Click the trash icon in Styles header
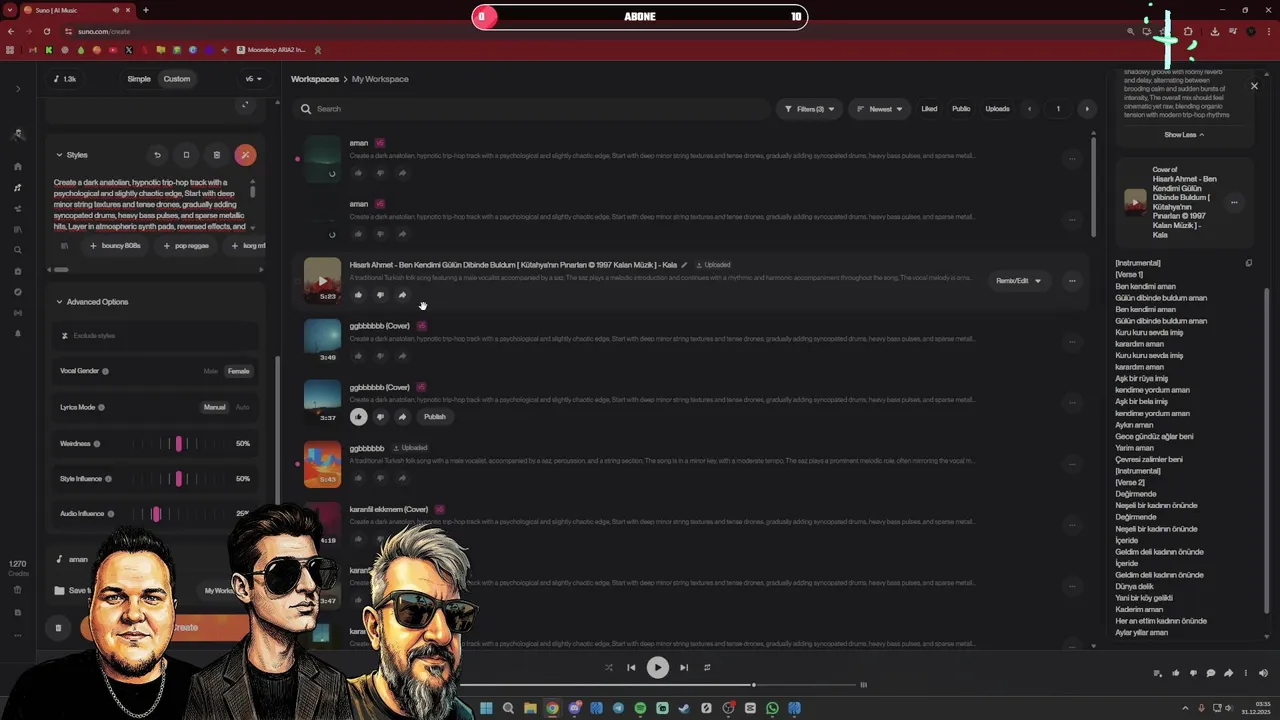This screenshot has height=720, width=1280. 216,155
